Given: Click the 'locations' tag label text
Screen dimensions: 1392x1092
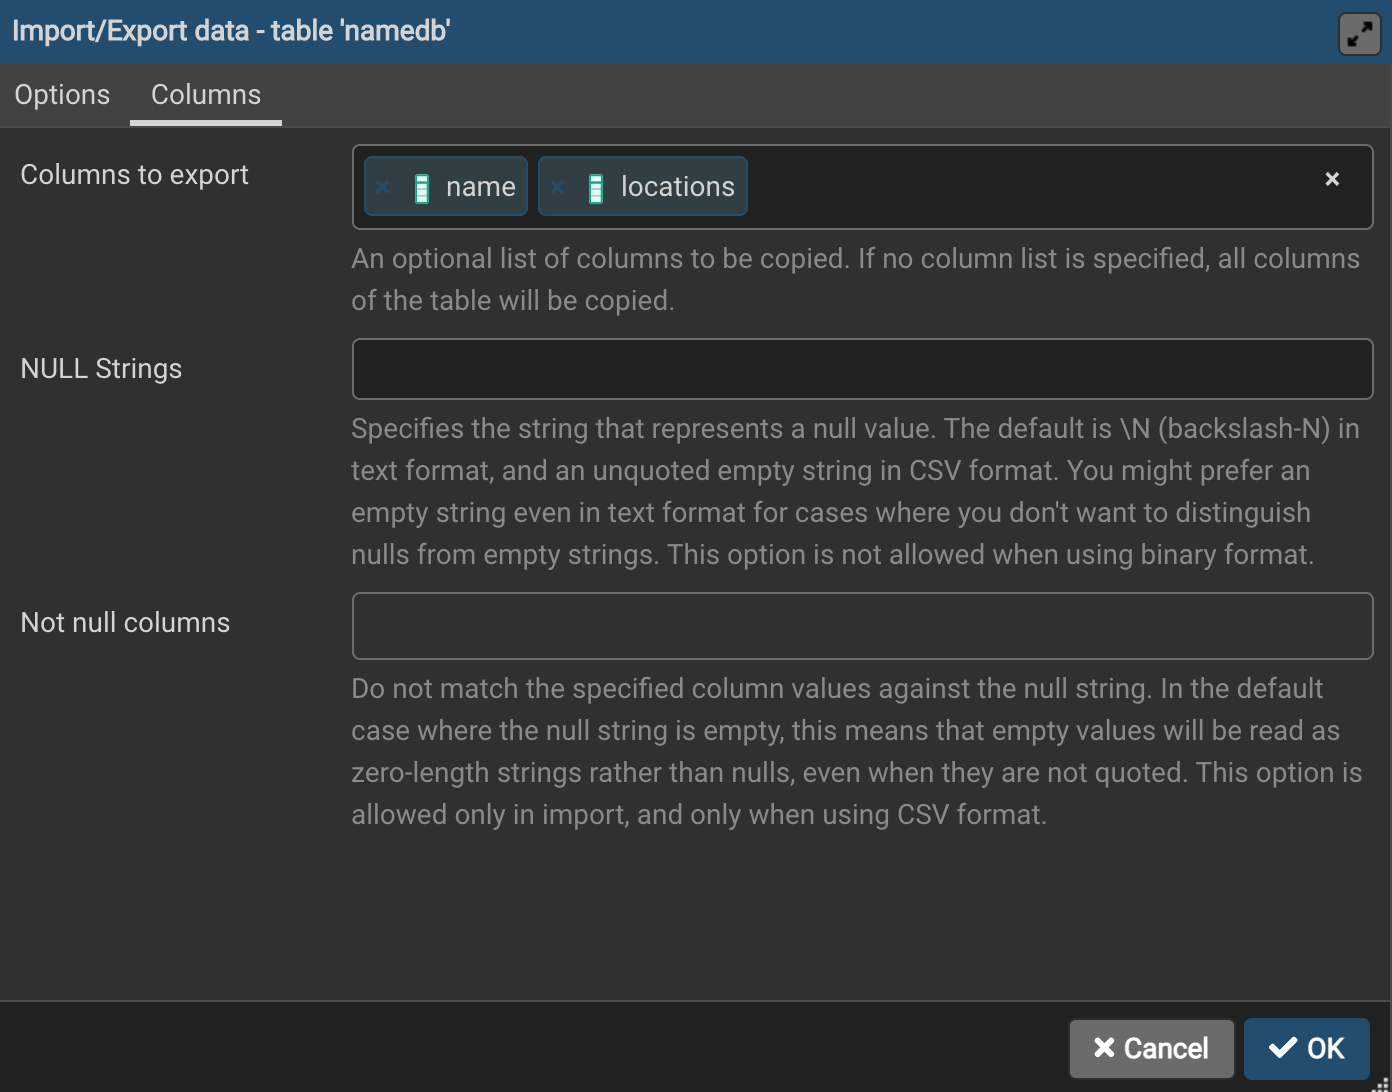Looking at the screenshot, I should [677, 187].
